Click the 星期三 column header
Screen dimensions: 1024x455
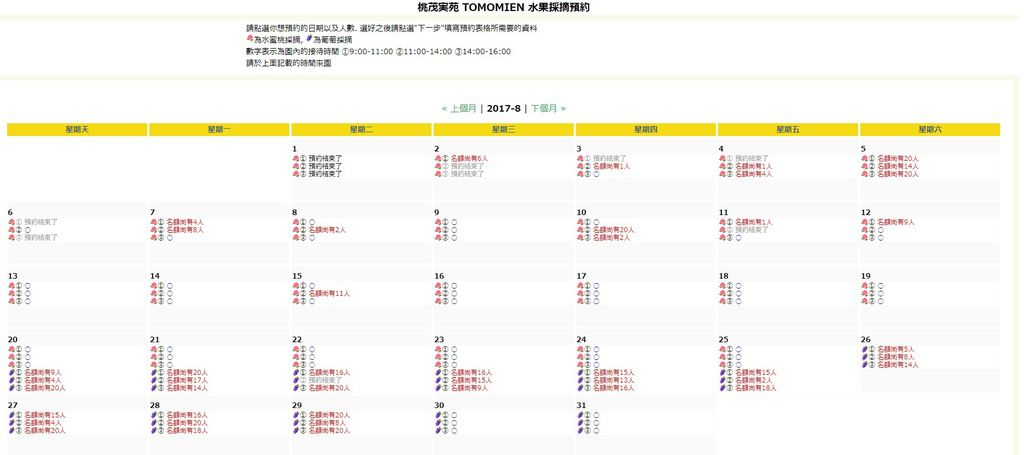click(504, 130)
